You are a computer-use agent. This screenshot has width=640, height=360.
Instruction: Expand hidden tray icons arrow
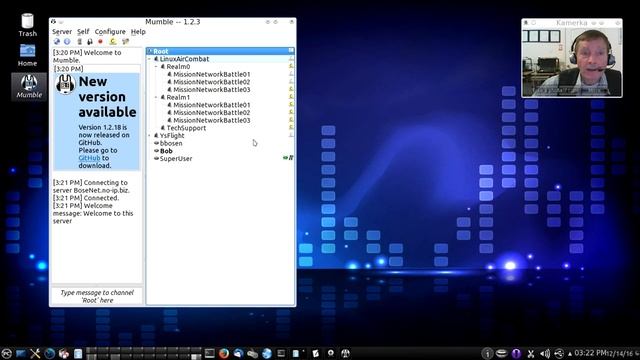click(570, 354)
